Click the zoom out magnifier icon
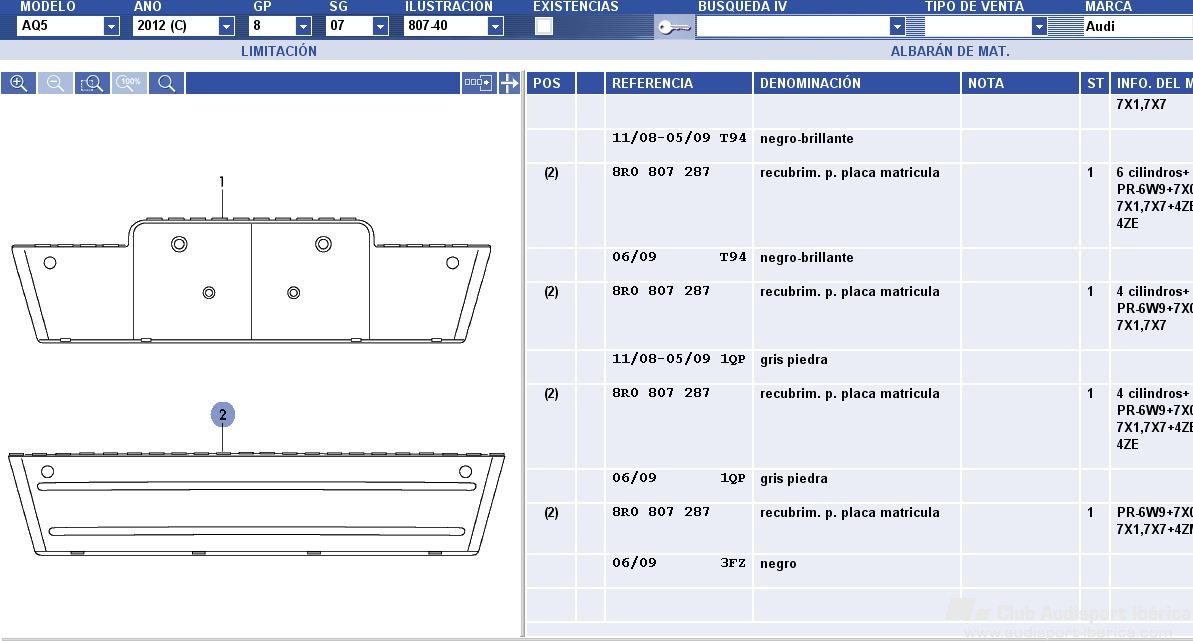The image size is (1193, 641). coord(55,84)
